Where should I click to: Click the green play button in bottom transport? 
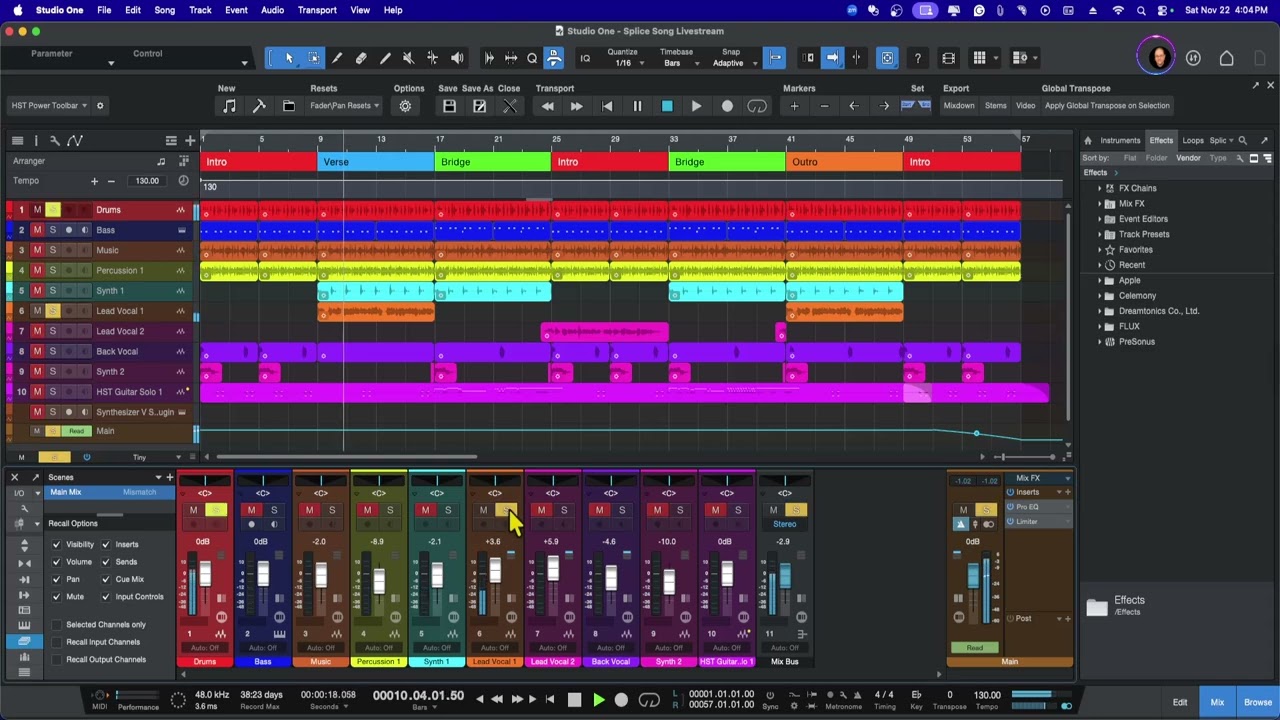click(x=598, y=700)
